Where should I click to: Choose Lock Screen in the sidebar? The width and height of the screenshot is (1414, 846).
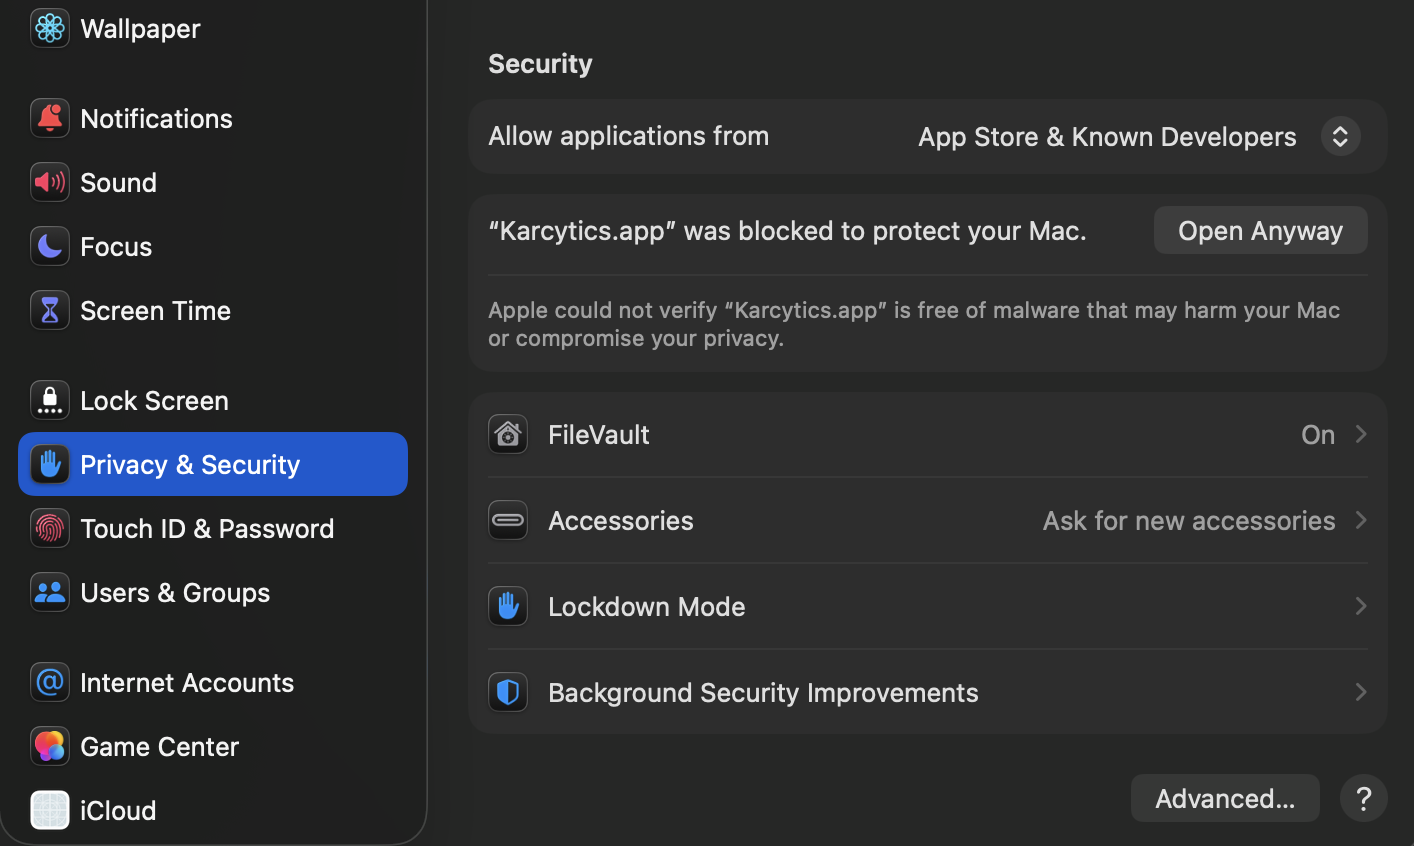(213, 400)
